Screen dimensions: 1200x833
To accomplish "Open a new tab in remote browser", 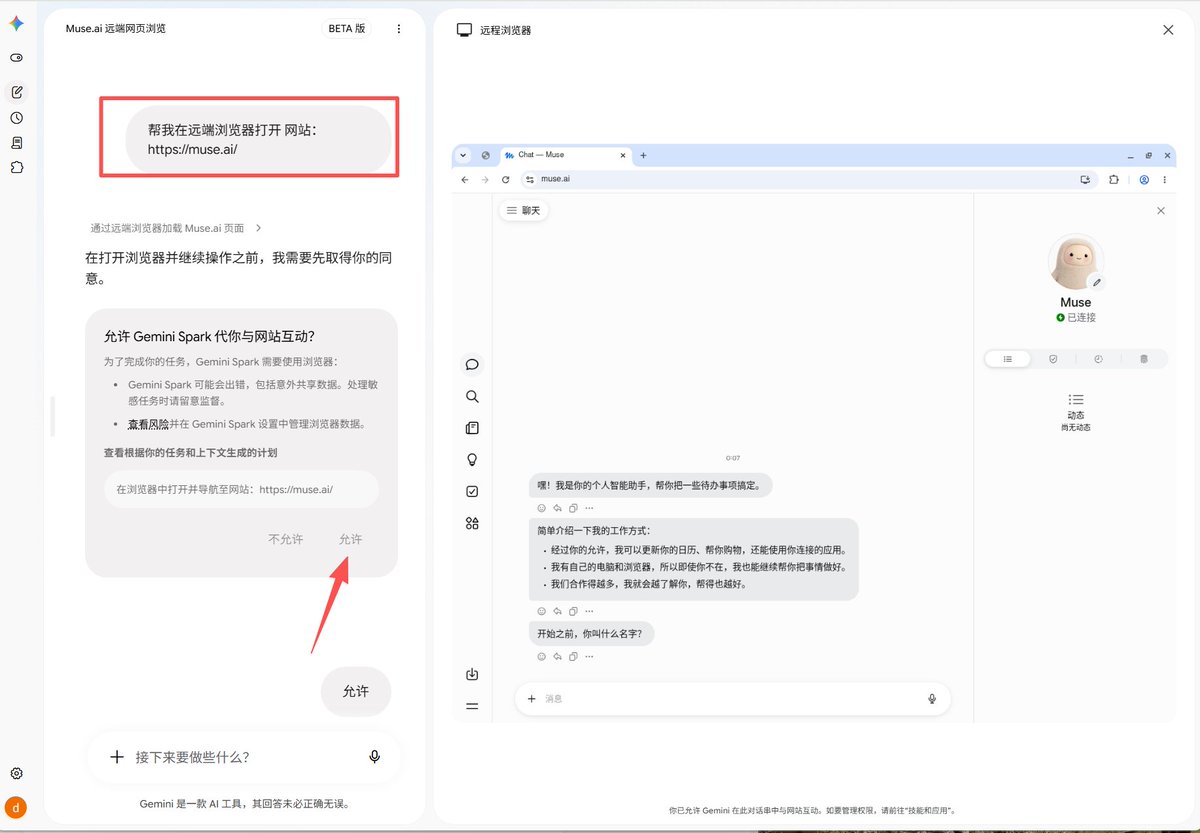I will pos(643,155).
